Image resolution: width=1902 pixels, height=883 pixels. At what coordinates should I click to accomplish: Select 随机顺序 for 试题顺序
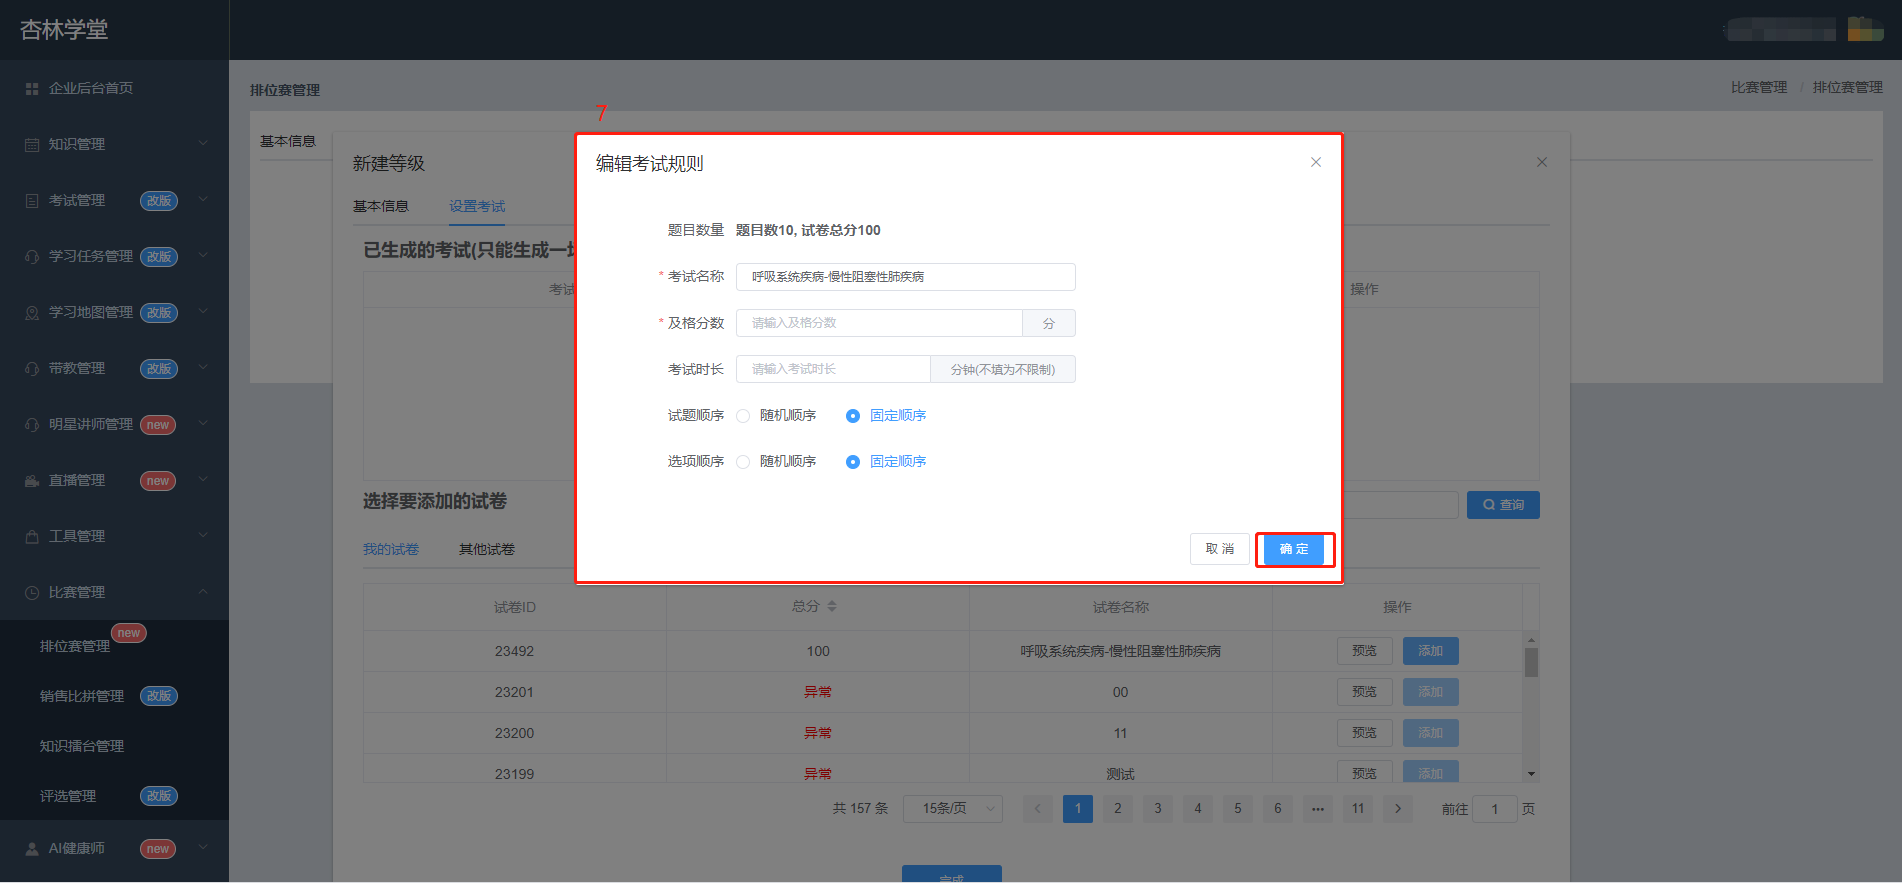(x=743, y=416)
